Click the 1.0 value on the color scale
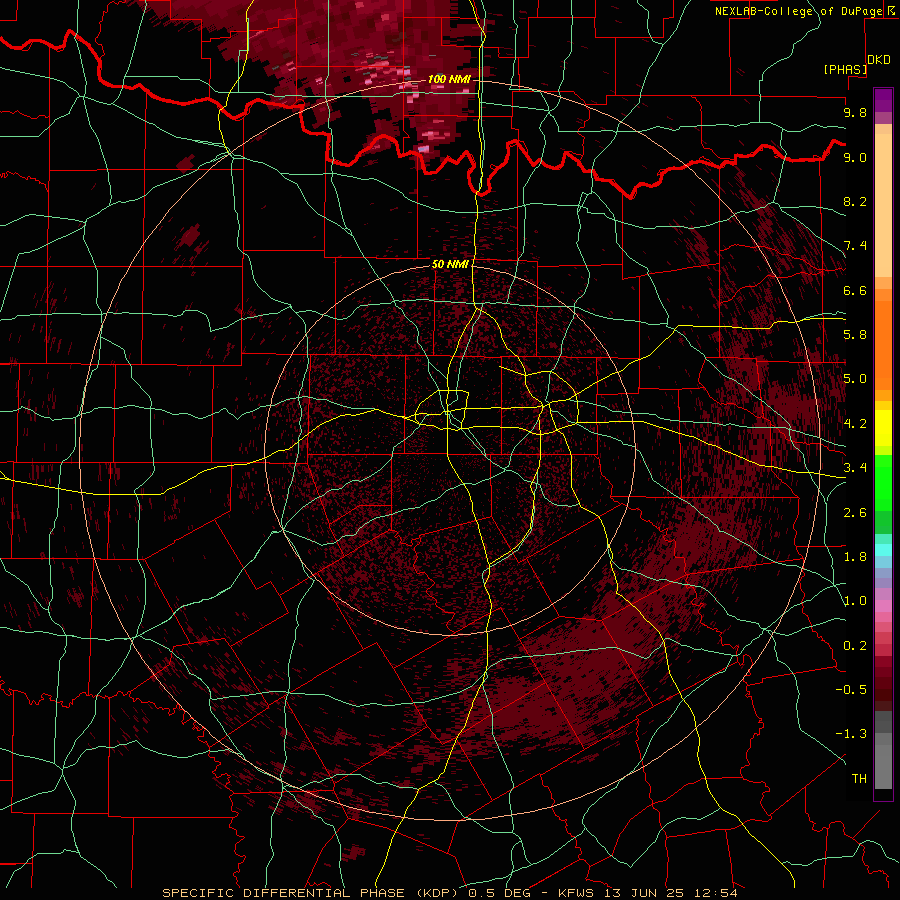This screenshot has height=900, width=900. click(855, 601)
